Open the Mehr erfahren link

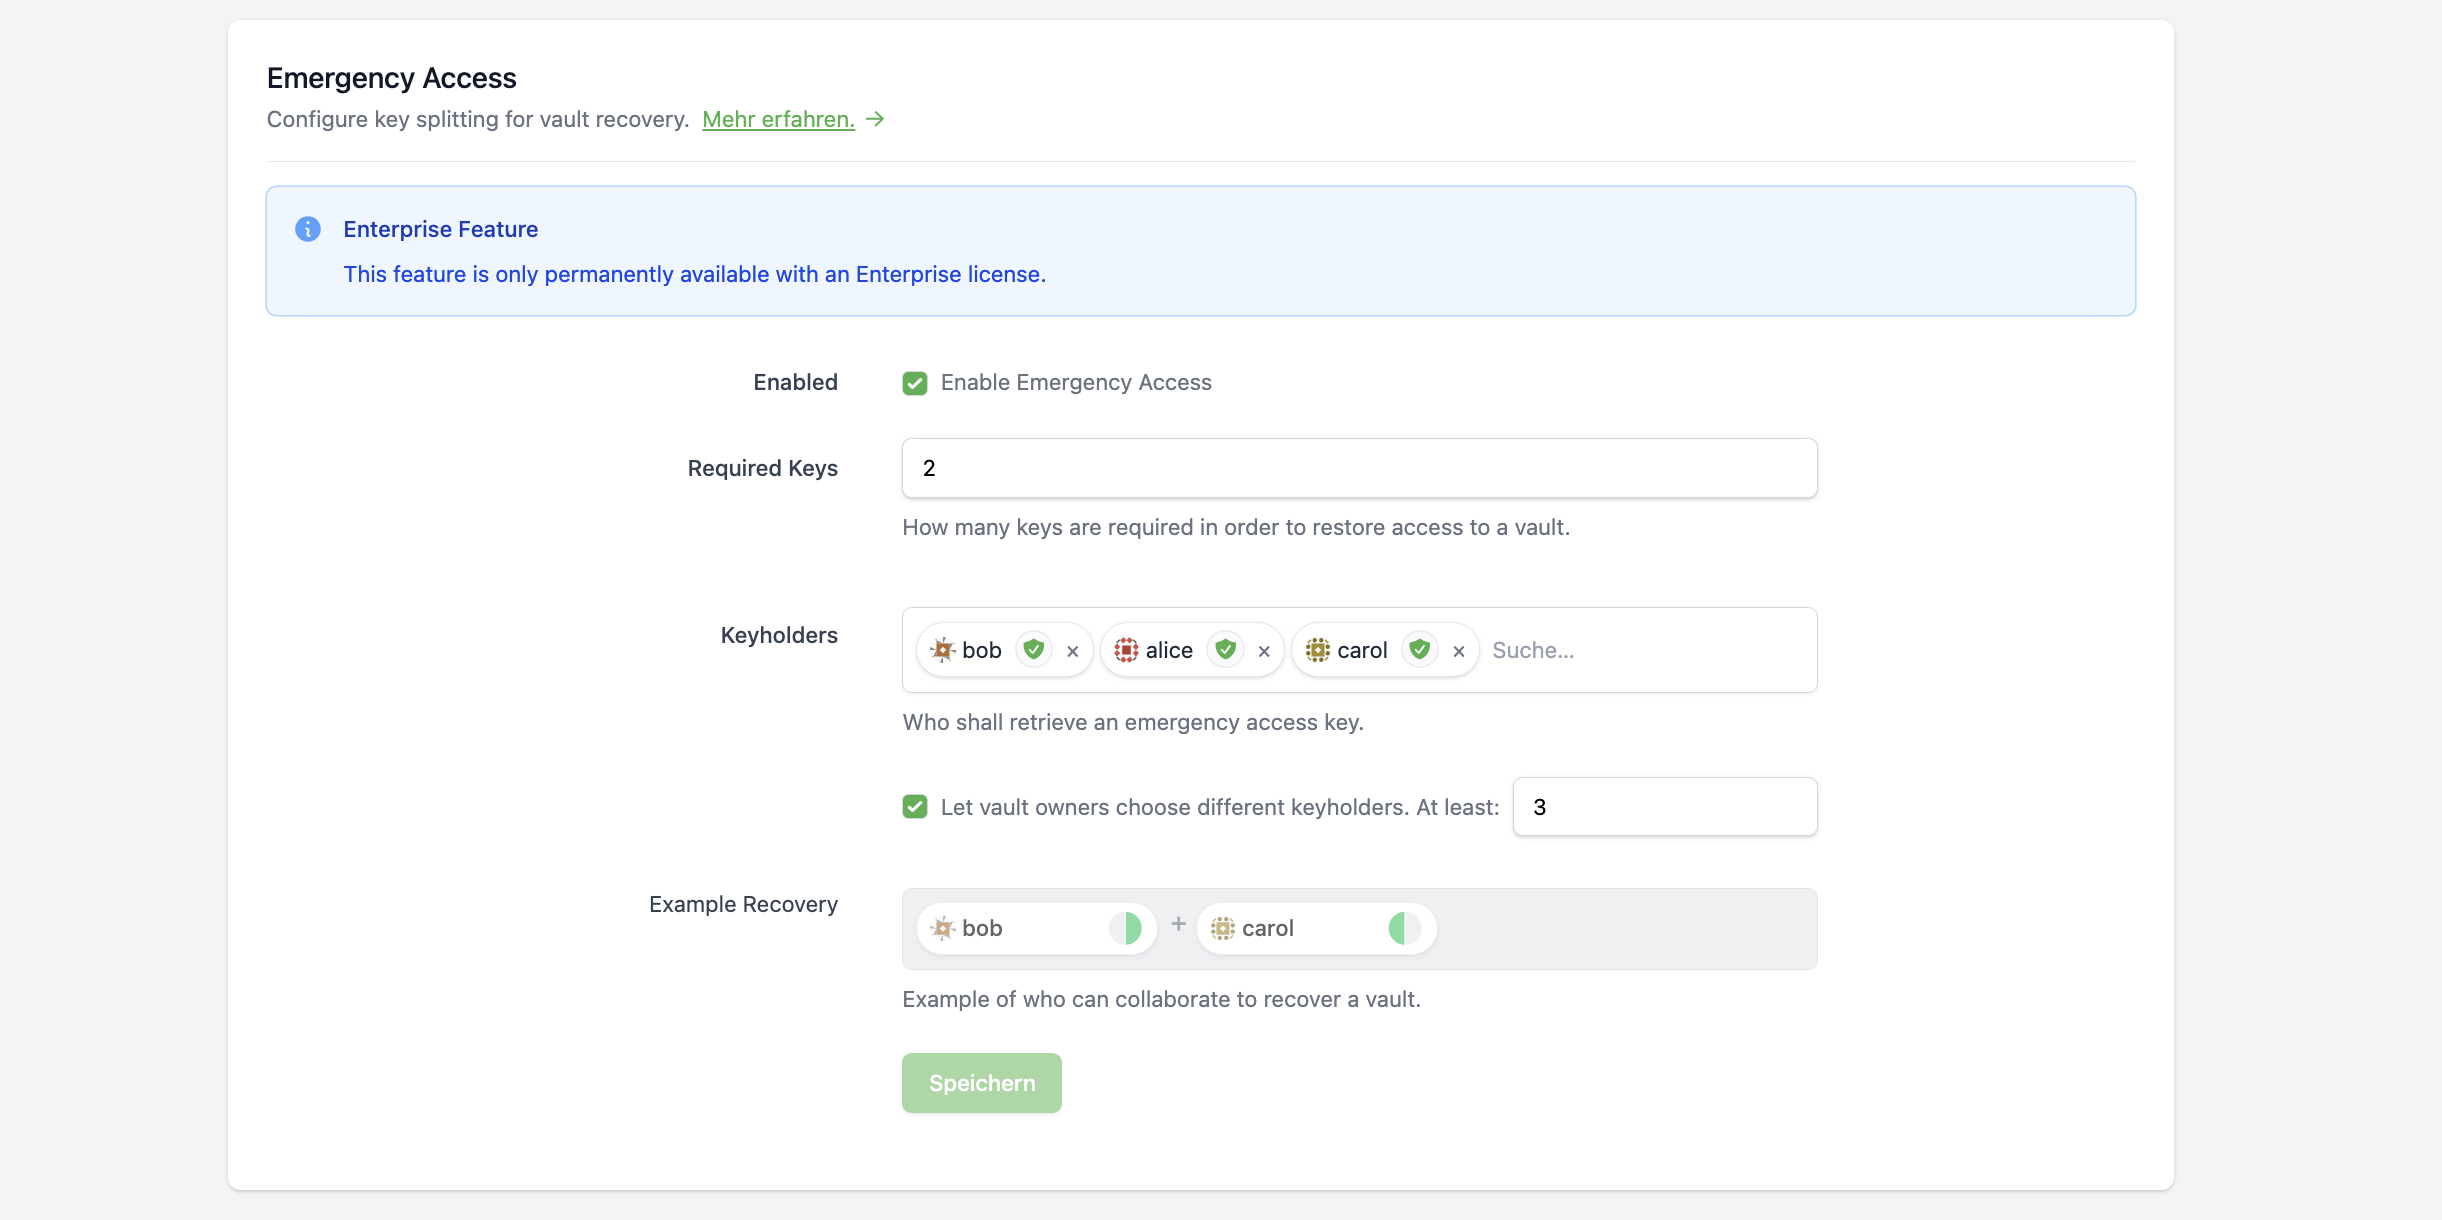click(778, 119)
